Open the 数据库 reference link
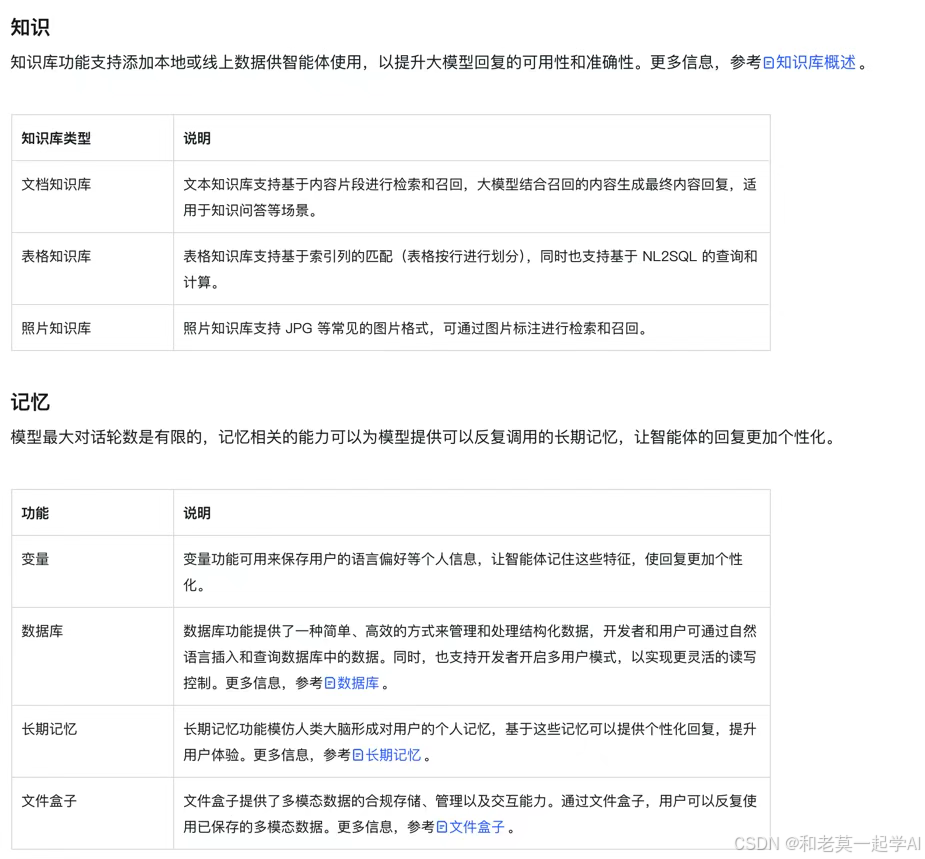The image size is (925, 859). [x=358, y=683]
